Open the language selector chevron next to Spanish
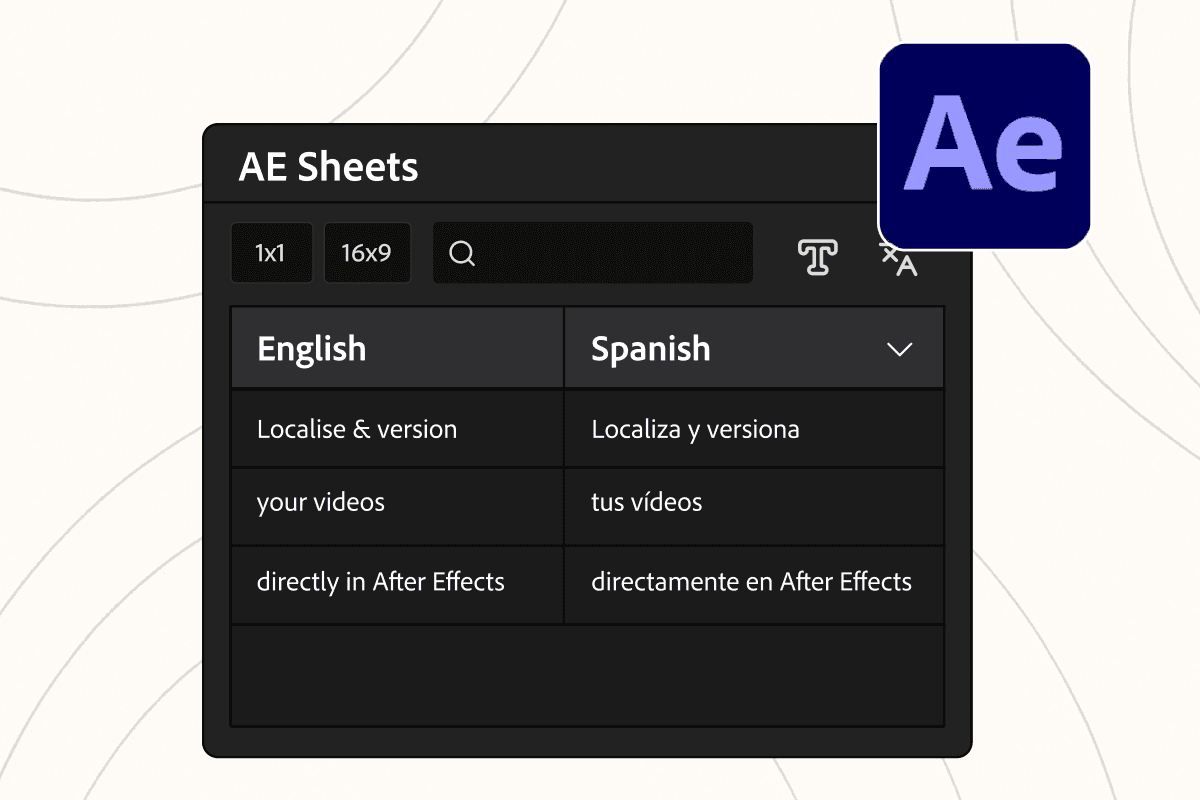This screenshot has height=800, width=1200. (x=898, y=349)
